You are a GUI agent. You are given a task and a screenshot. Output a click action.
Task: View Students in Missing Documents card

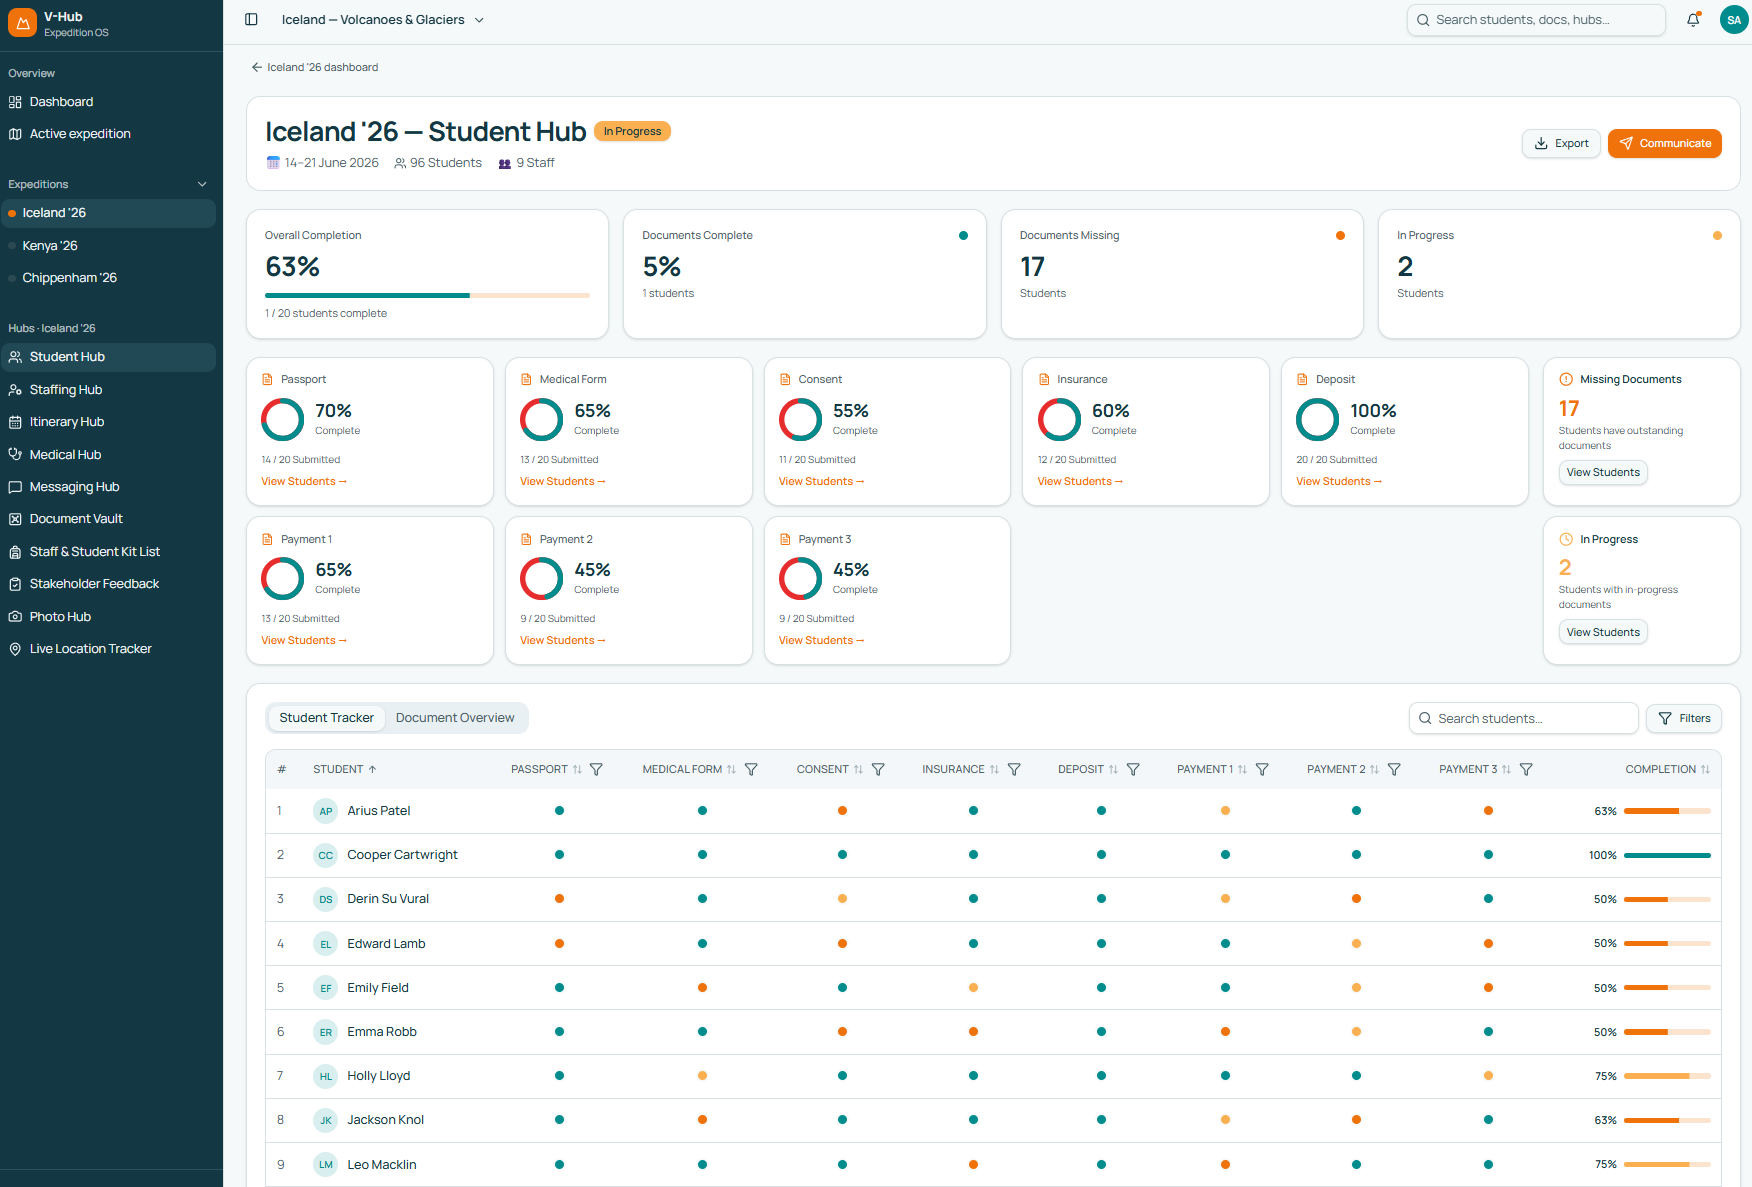point(1603,473)
